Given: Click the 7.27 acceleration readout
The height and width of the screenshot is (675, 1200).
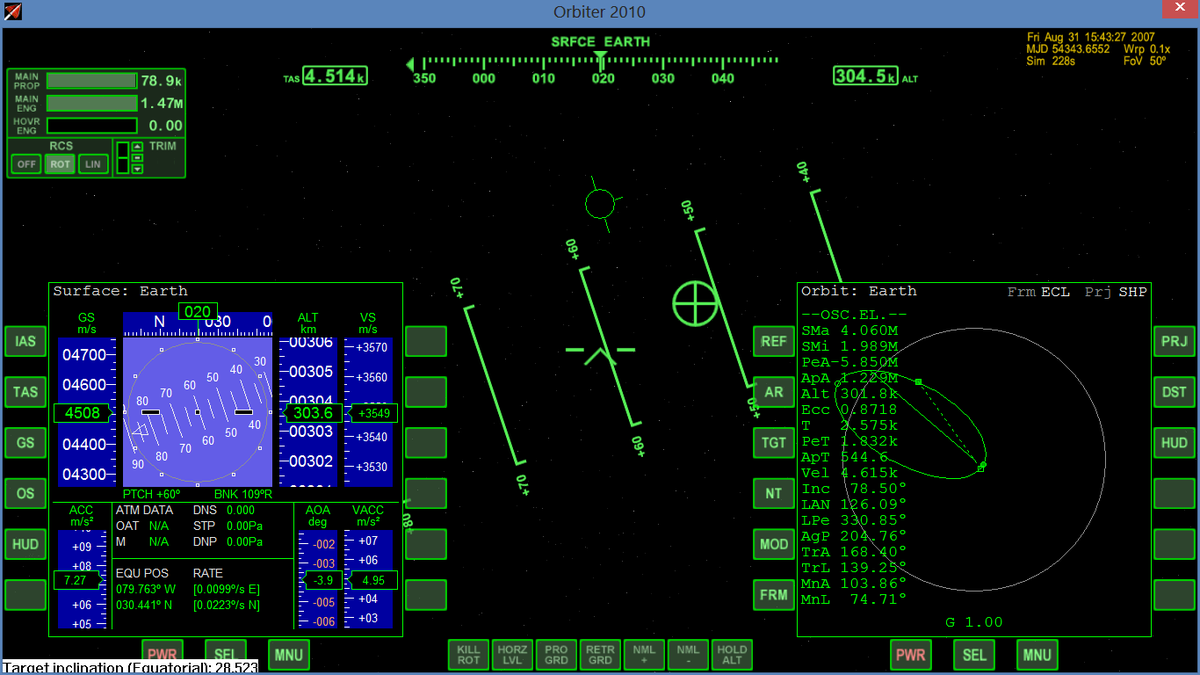Looking at the screenshot, I should coord(79,580).
